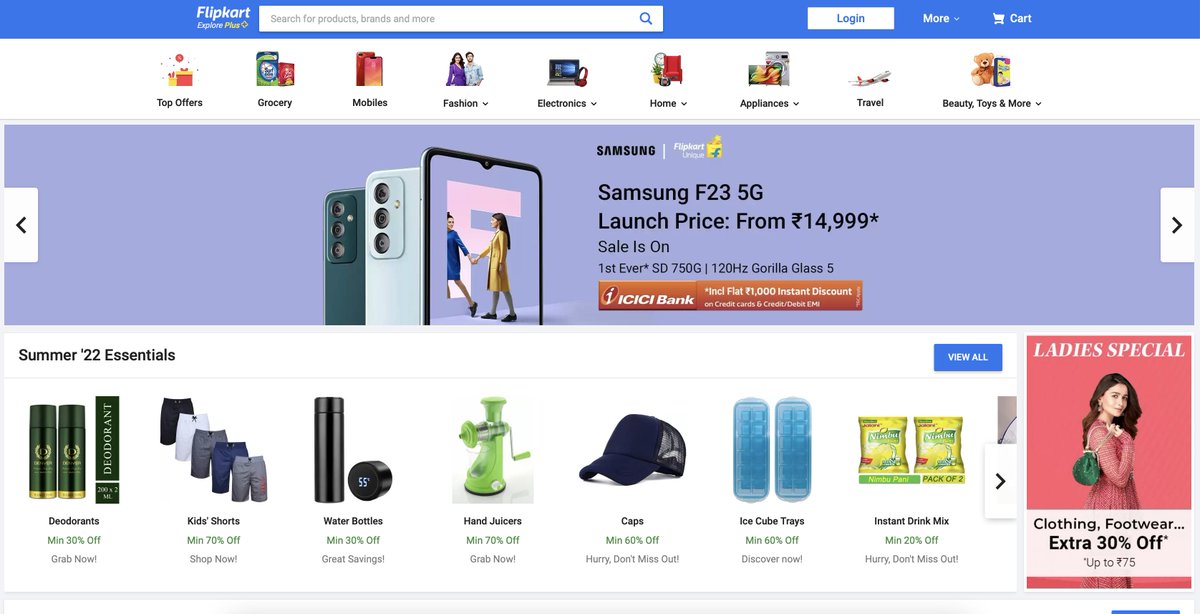Screen dimensions: 1200x614
Task: Open the More dropdown in header
Action: pos(941,18)
